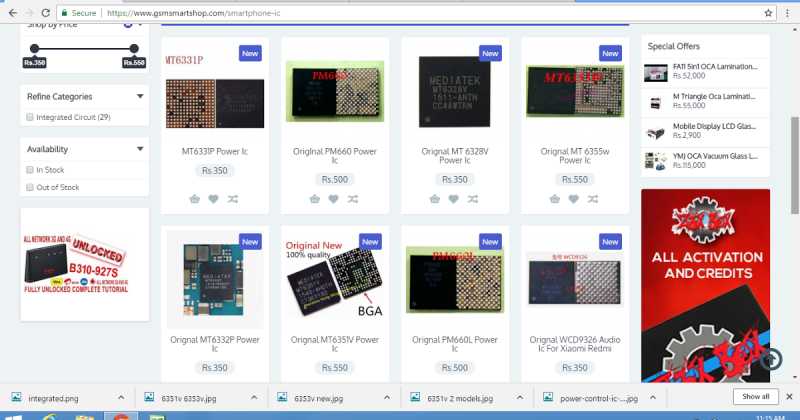The image size is (800, 420).
Task: Check the Out of Stock filter
Action: 30,187
